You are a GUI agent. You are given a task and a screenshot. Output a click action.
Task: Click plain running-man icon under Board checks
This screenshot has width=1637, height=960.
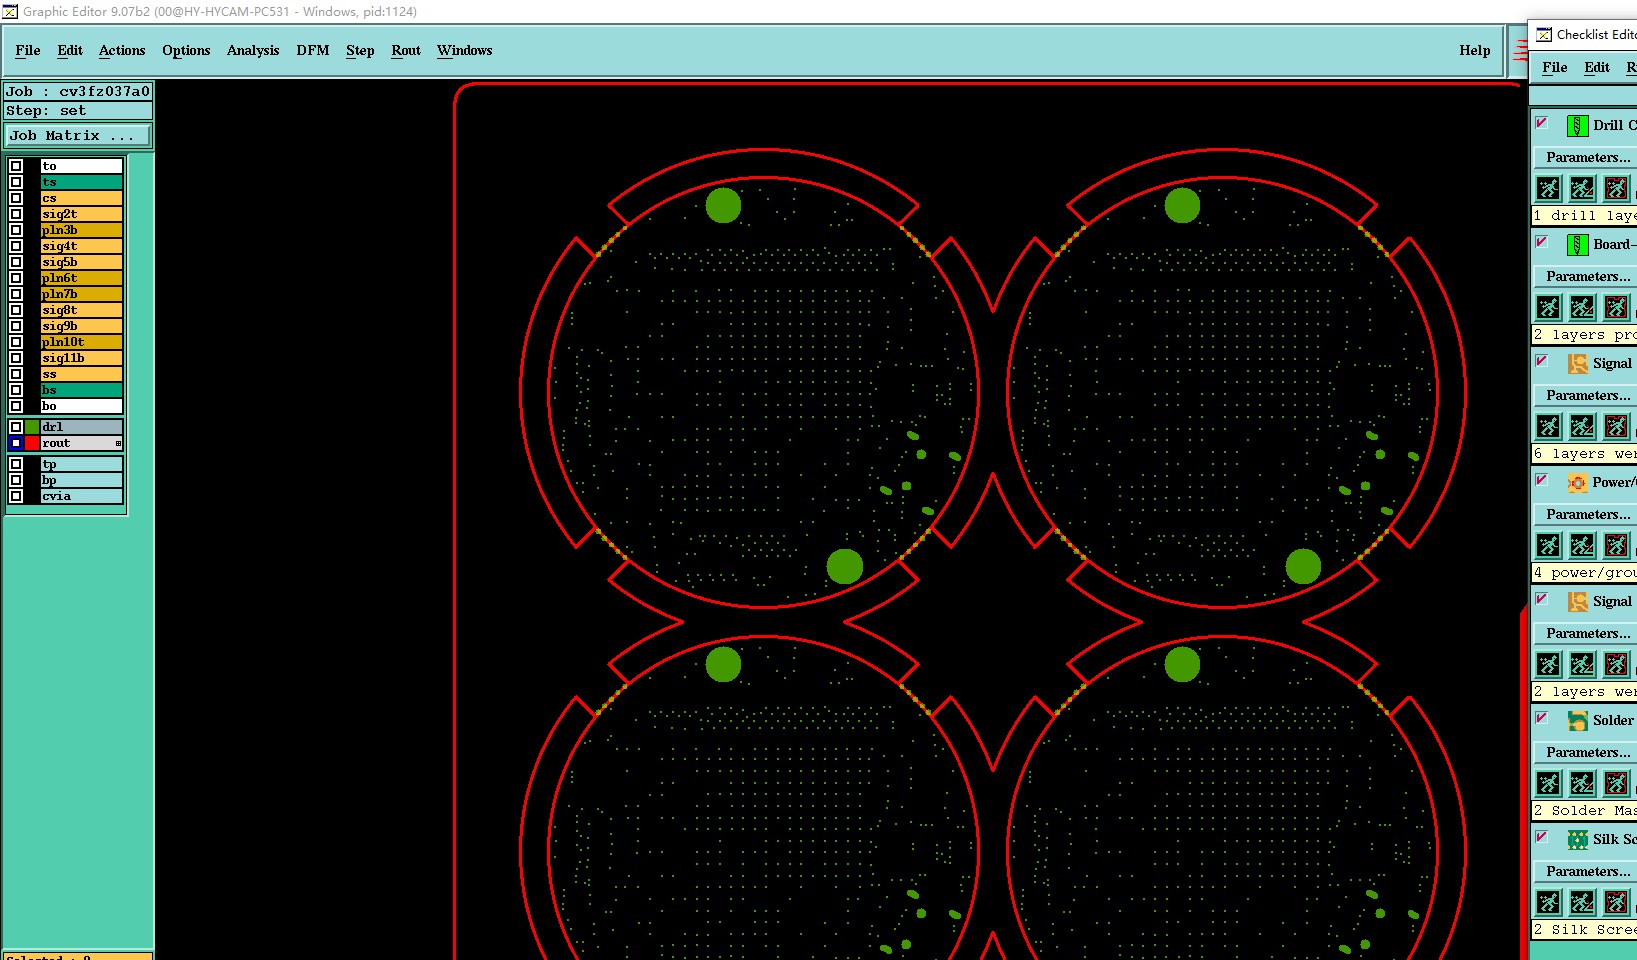[1548, 307]
